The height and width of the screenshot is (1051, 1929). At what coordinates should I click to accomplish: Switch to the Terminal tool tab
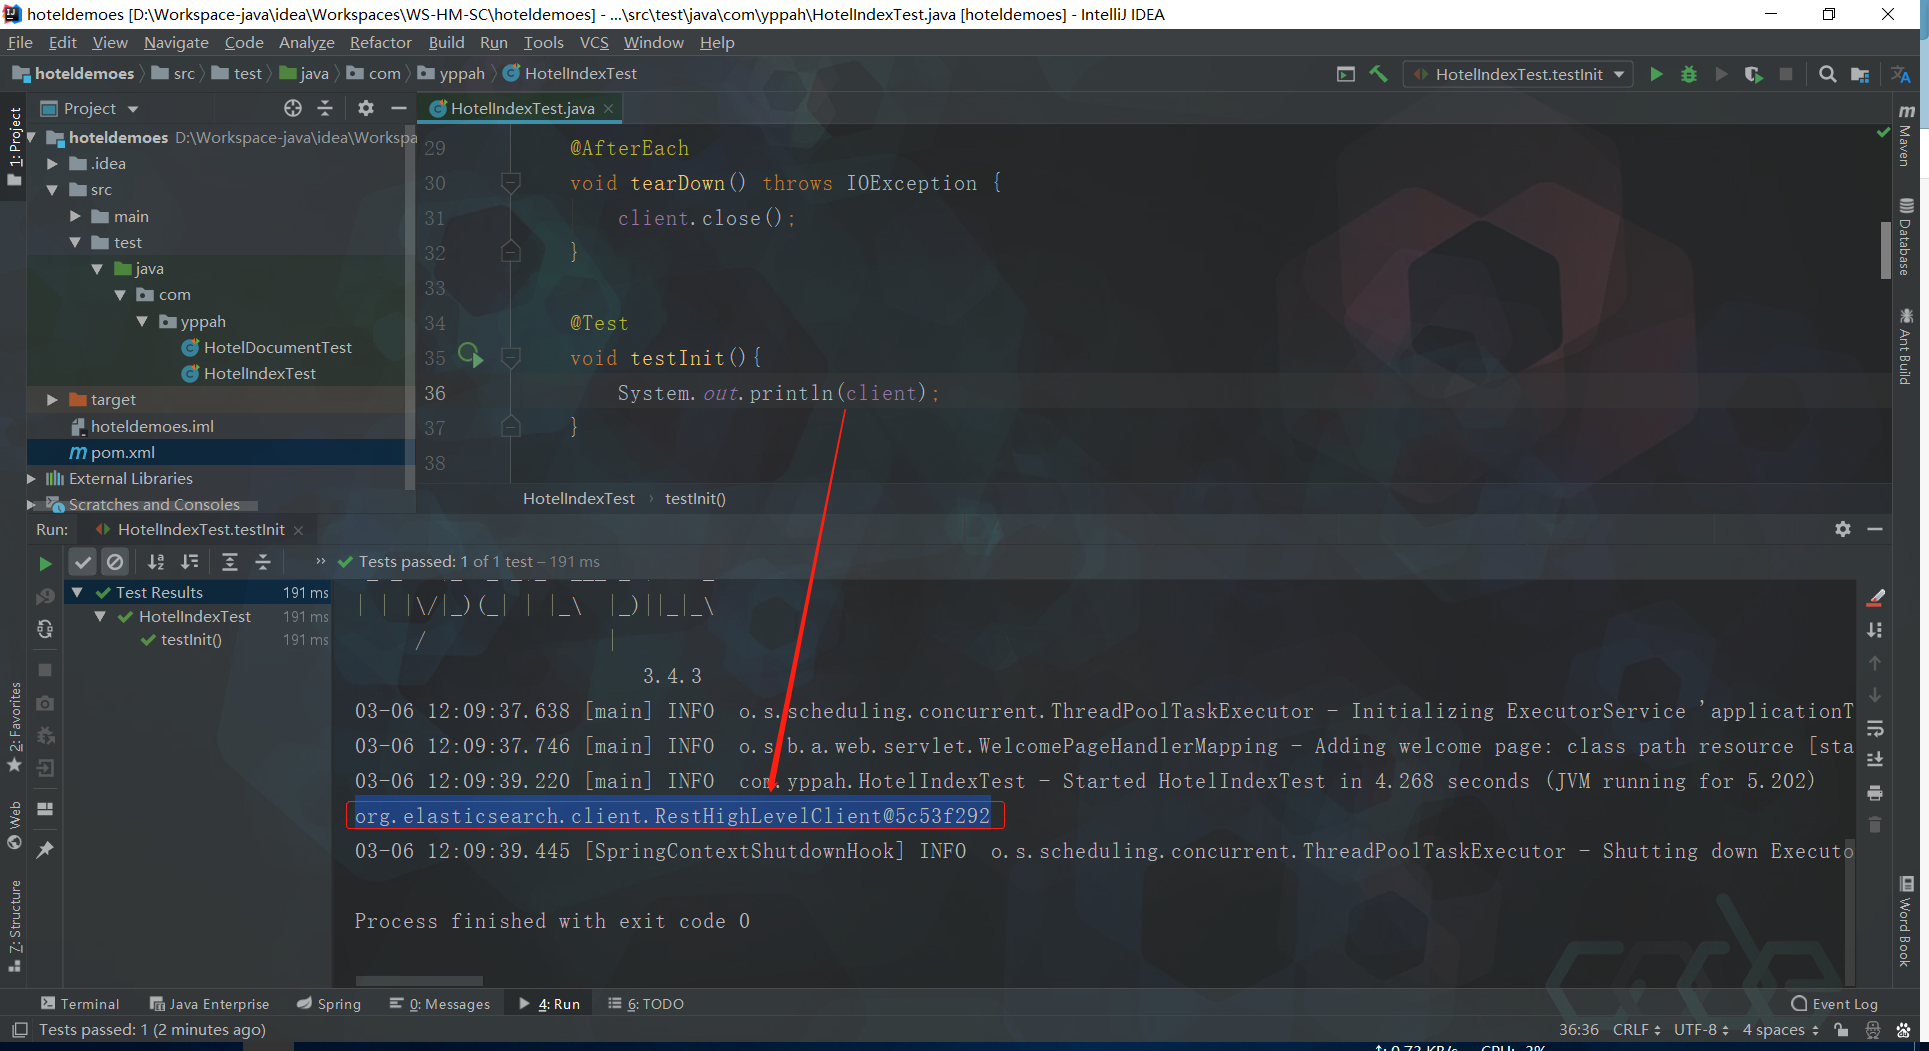click(80, 1004)
